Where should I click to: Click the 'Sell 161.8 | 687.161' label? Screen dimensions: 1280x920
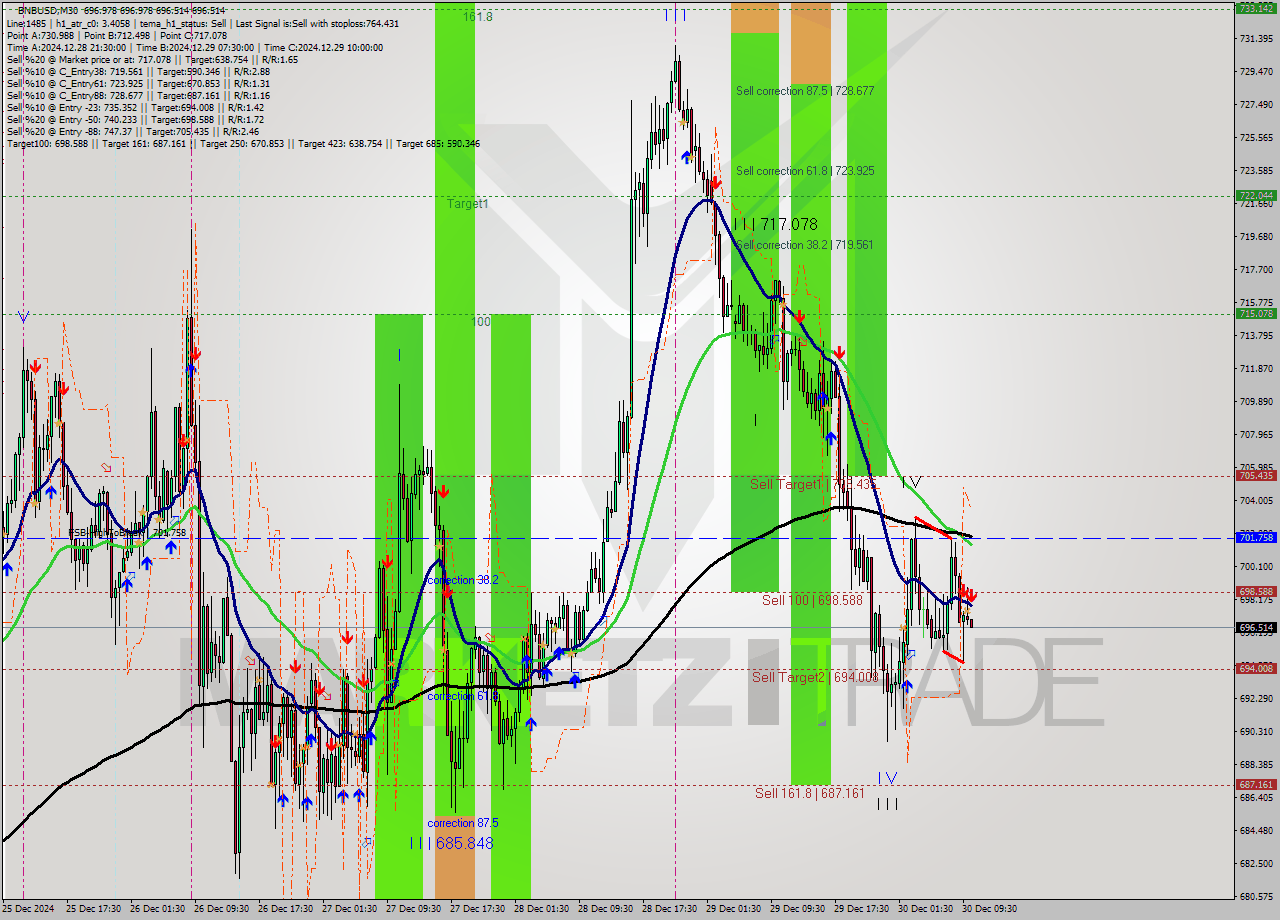pyautogui.click(x=810, y=793)
